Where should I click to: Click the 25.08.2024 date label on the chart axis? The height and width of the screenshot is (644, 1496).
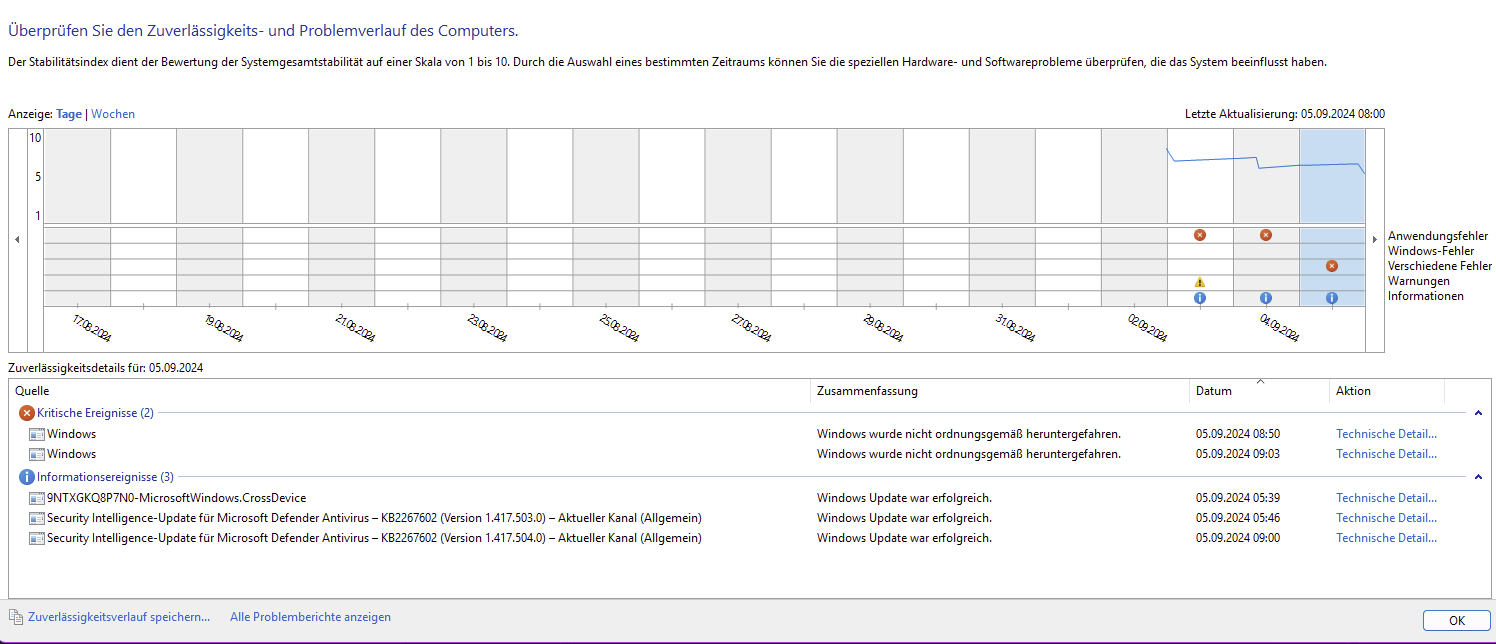[619, 328]
